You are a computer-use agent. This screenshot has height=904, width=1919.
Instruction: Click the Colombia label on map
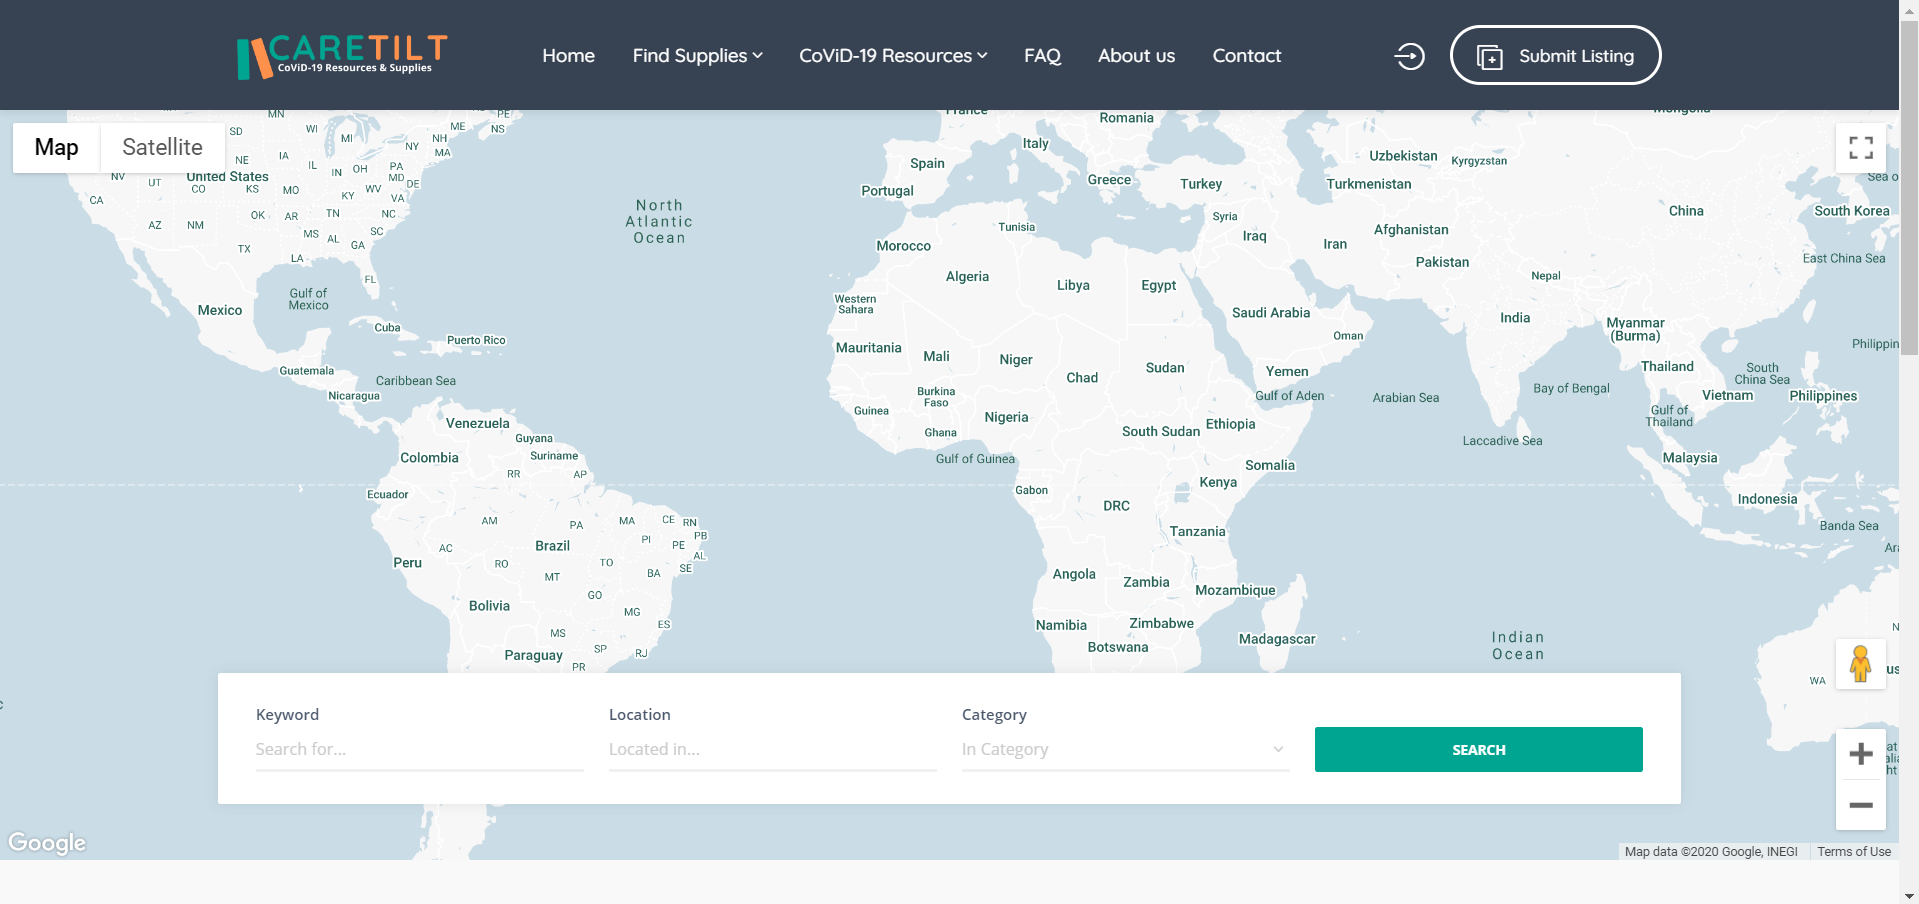pos(429,458)
